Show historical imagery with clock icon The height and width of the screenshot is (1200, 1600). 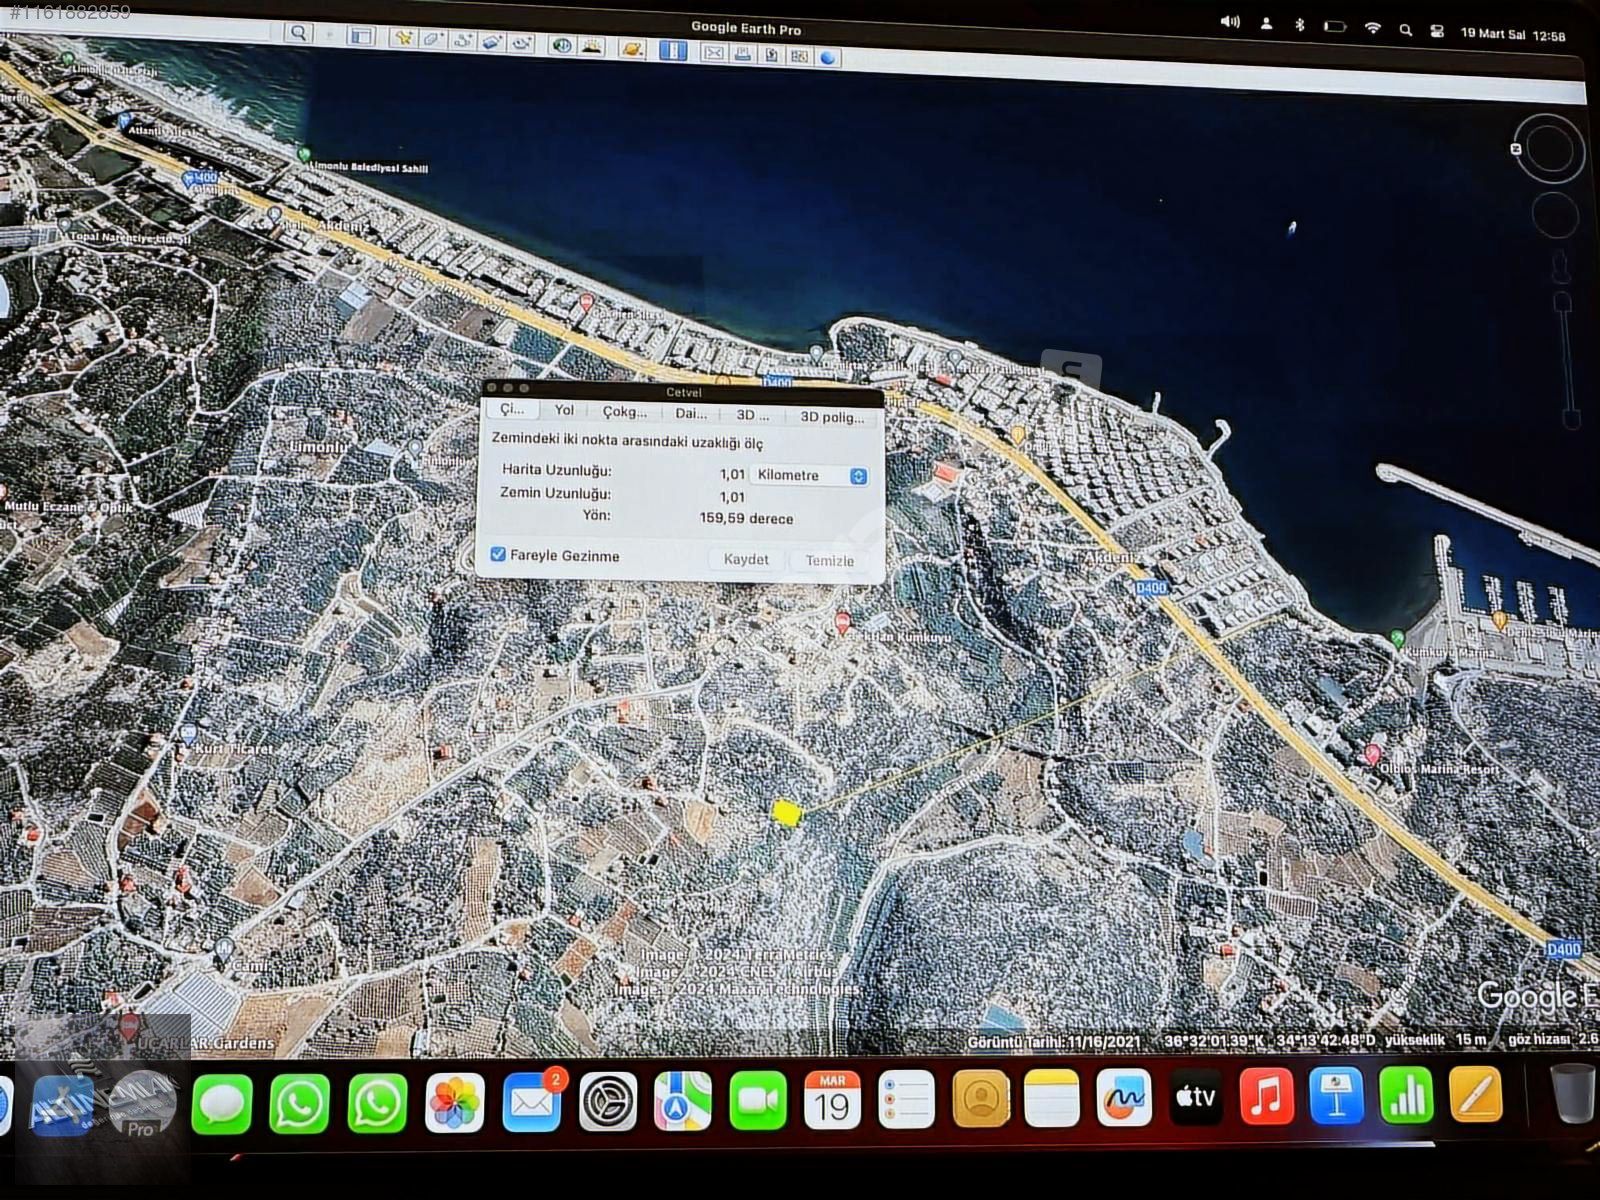[x=563, y=45]
